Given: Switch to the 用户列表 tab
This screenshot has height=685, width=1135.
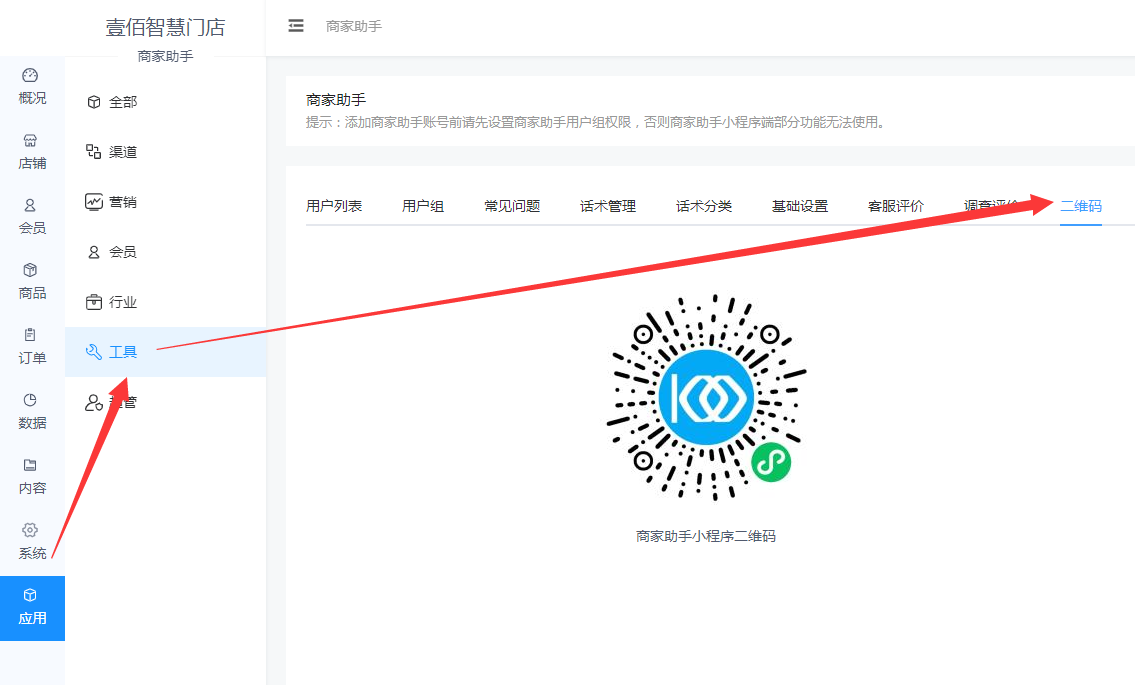Looking at the screenshot, I should click(334, 206).
